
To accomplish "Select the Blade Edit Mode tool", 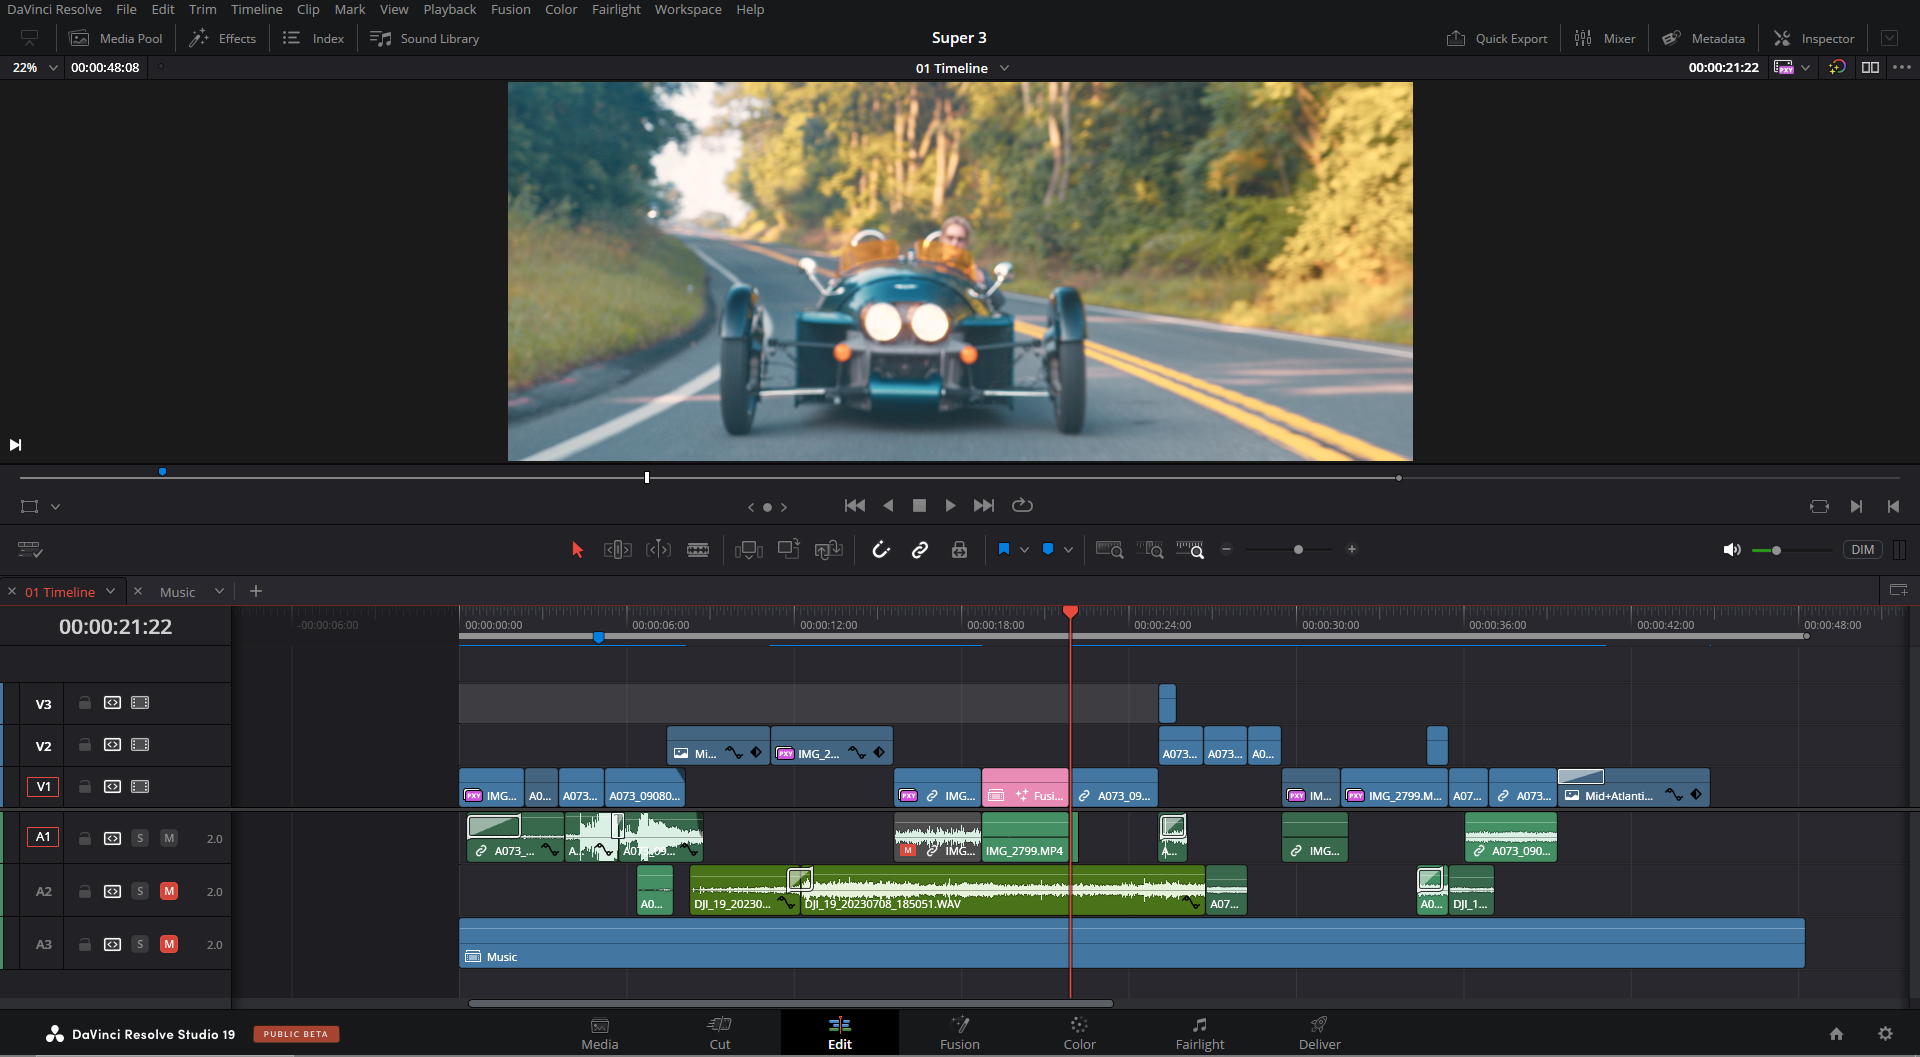I will pyautogui.click(x=698, y=550).
